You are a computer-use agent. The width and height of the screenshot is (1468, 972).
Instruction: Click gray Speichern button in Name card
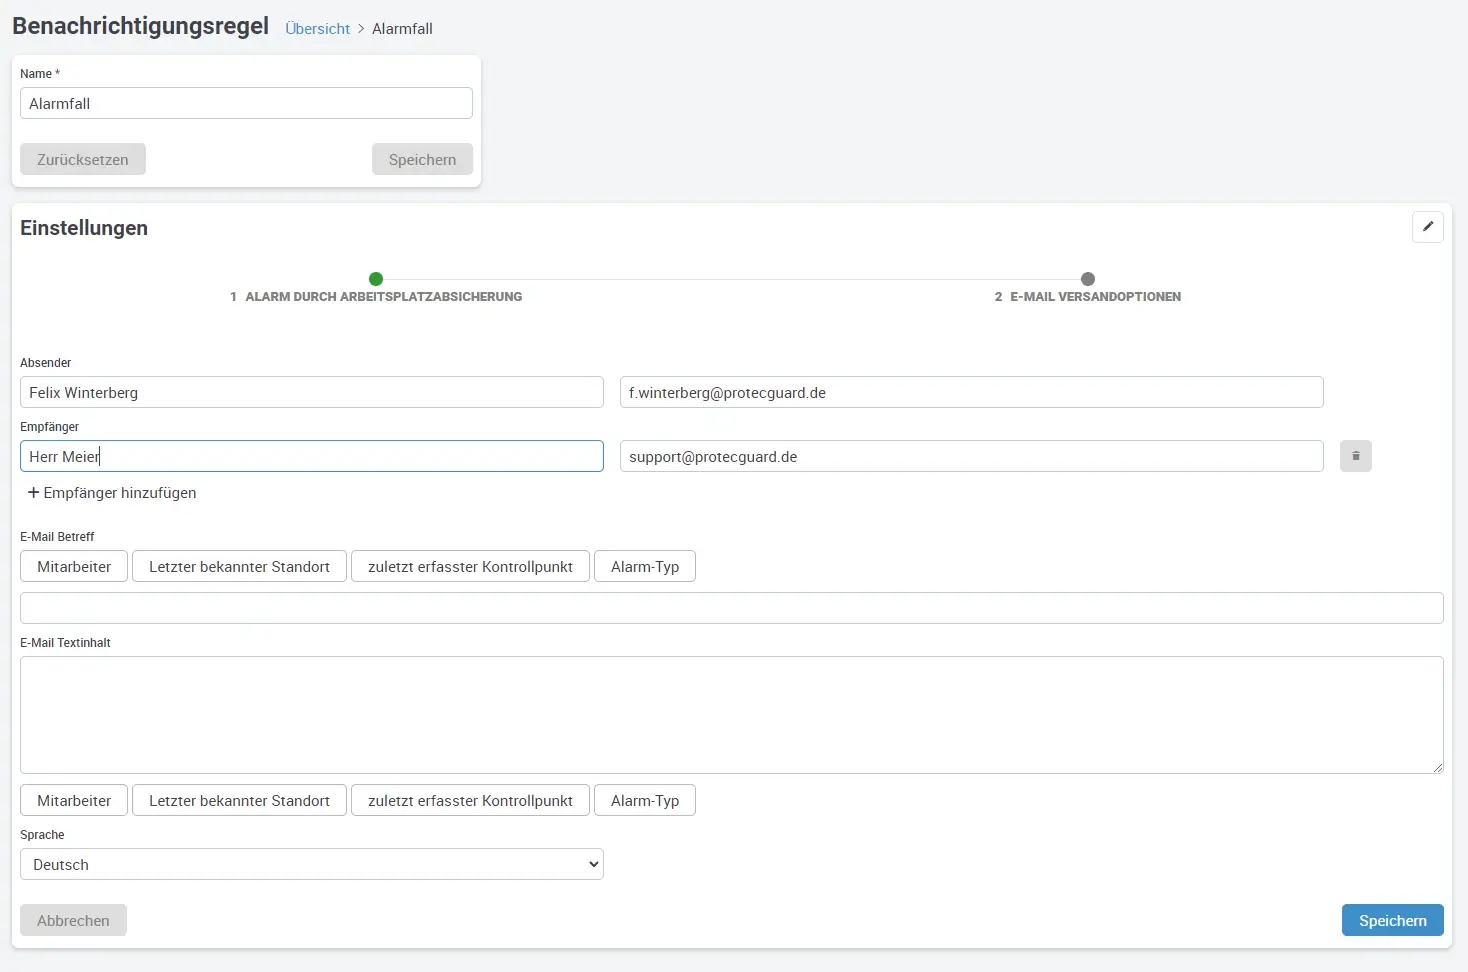coord(422,159)
